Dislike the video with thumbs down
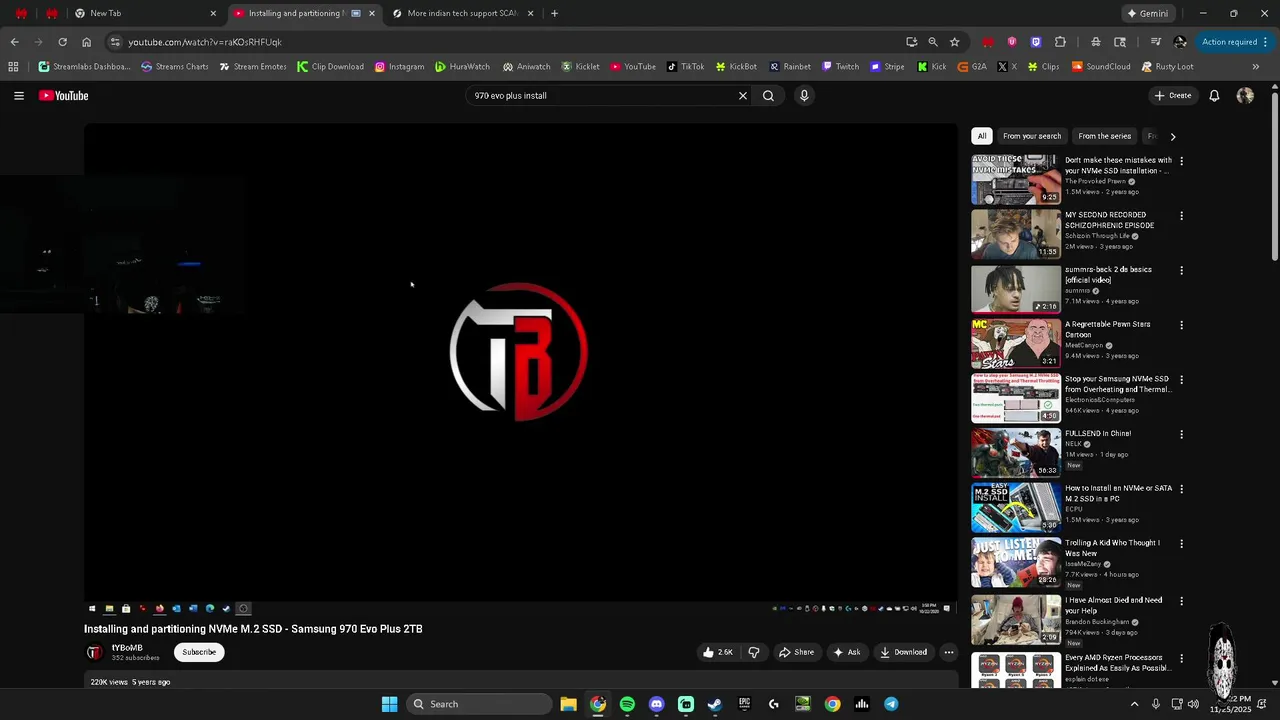 coord(754,652)
